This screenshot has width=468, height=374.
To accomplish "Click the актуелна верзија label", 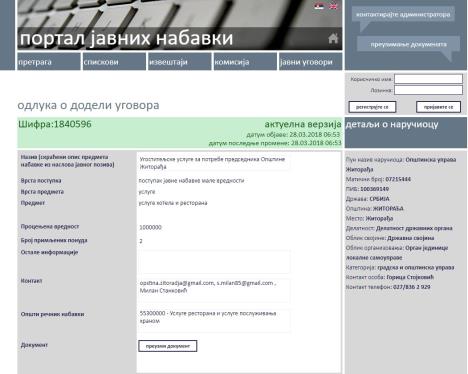I will (303, 124).
